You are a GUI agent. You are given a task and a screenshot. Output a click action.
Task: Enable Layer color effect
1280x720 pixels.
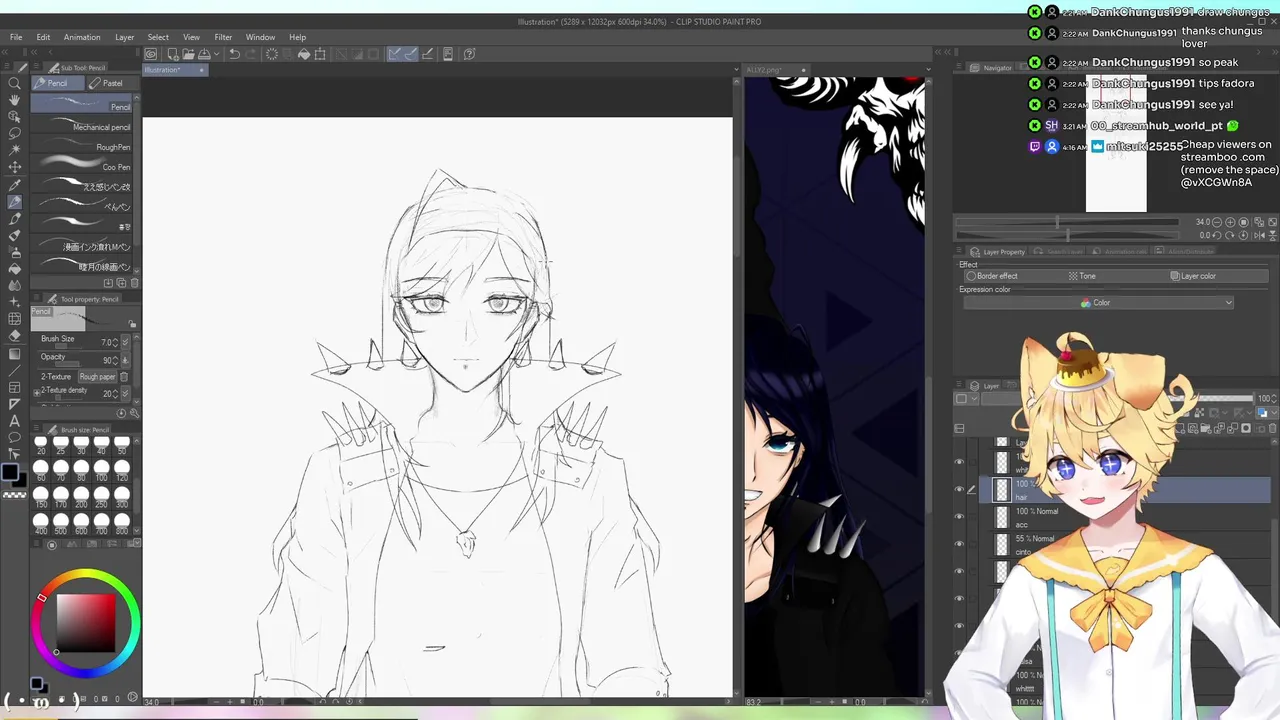tap(1193, 276)
